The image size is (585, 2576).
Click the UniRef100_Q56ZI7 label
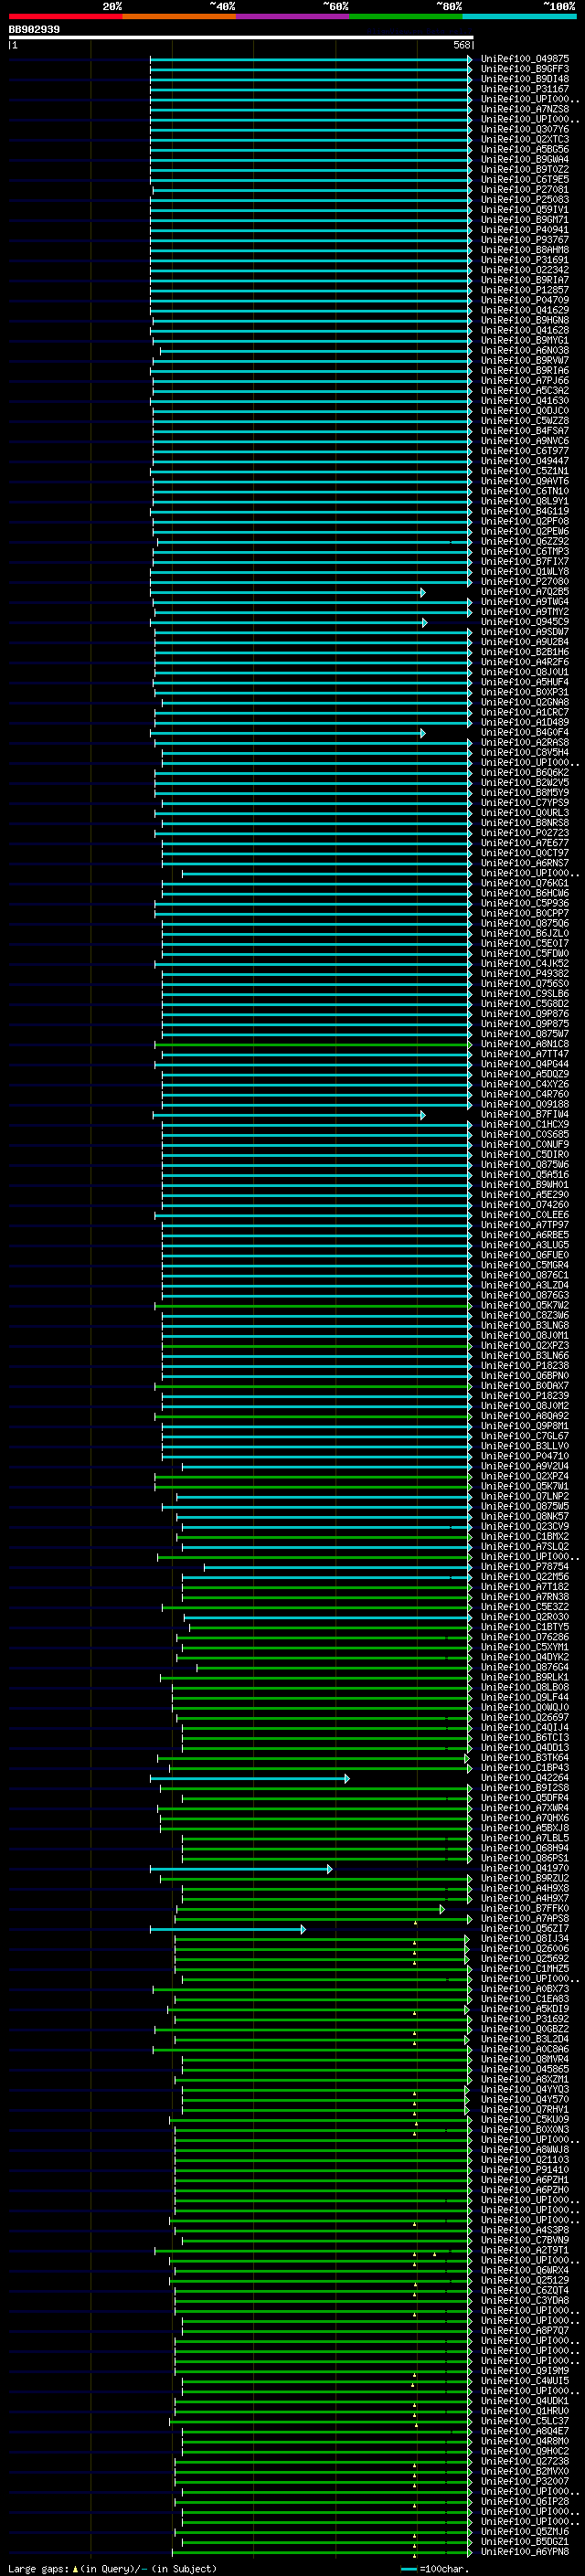point(524,1928)
